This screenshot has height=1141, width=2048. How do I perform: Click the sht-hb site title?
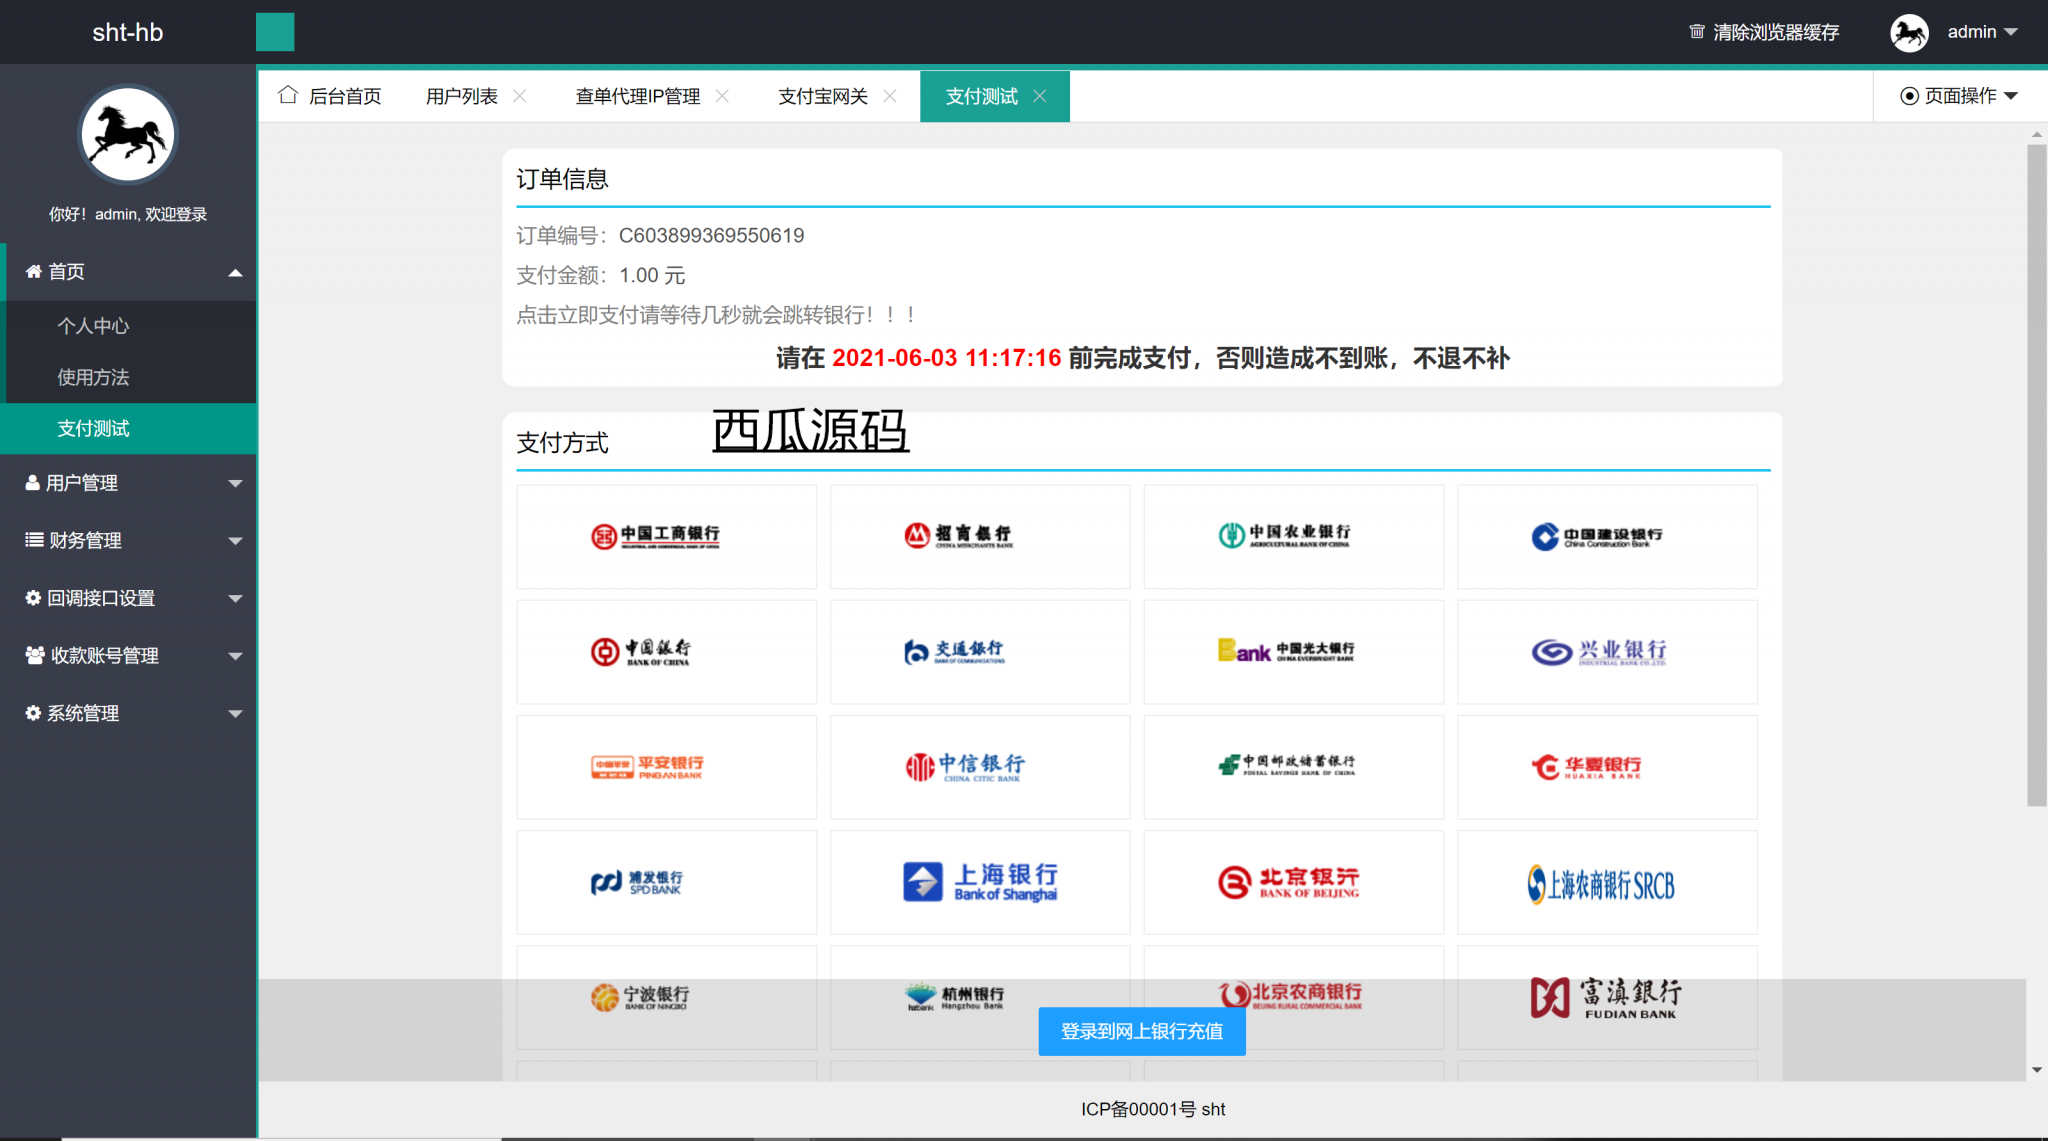(128, 32)
